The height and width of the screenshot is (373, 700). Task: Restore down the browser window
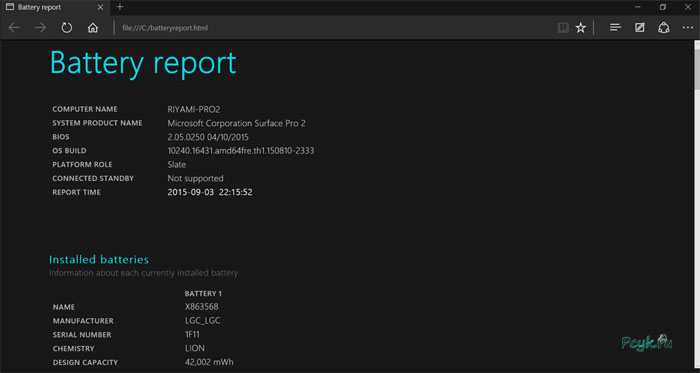(x=663, y=7)
